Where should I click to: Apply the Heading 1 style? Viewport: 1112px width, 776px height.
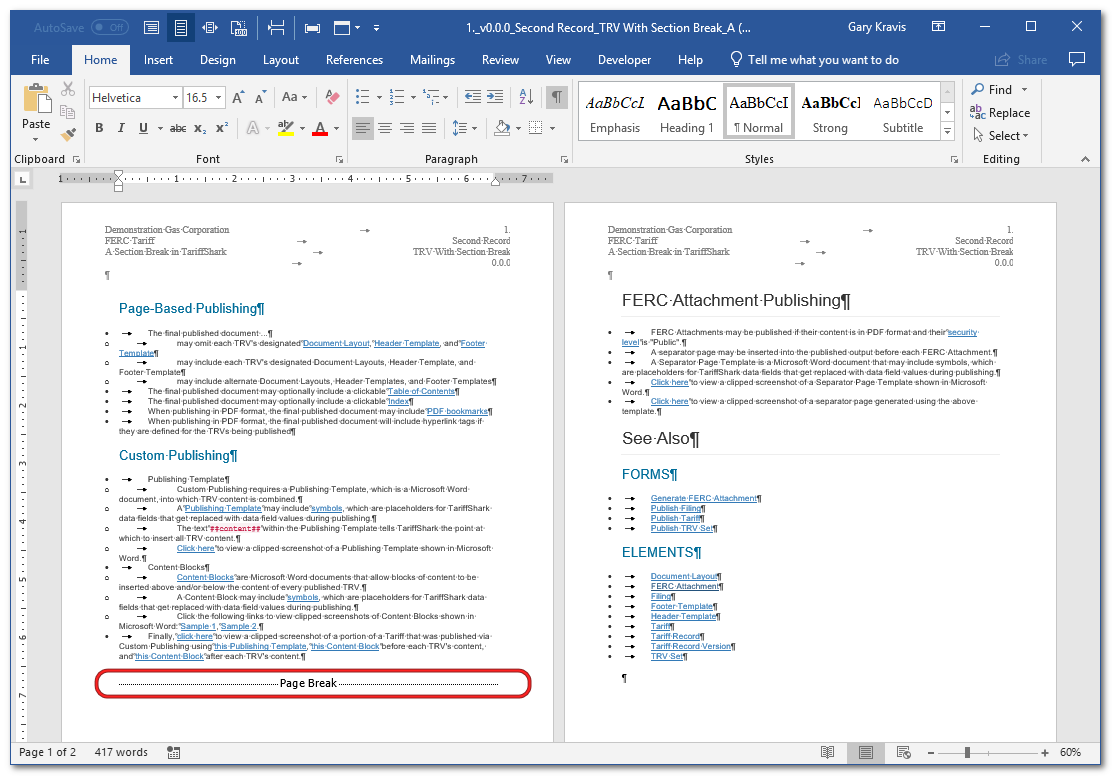(686, 112)
